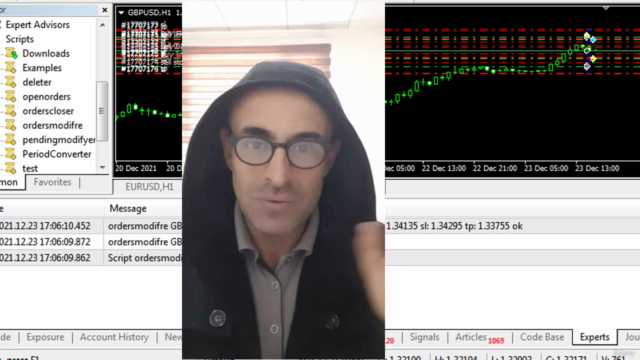Click the test script icon
The width and height of the screenshot is (640, 360).
[x=10, y=168]
